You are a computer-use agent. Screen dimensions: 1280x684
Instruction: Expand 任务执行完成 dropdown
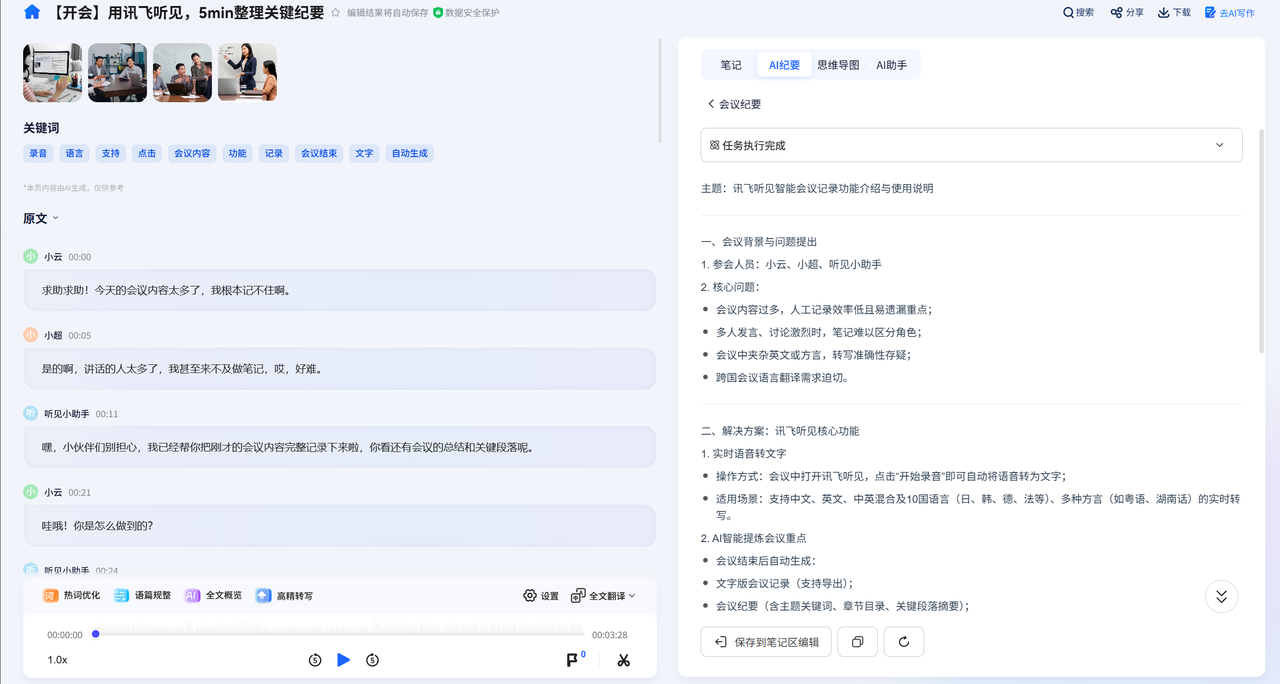(x=971, y=145)
